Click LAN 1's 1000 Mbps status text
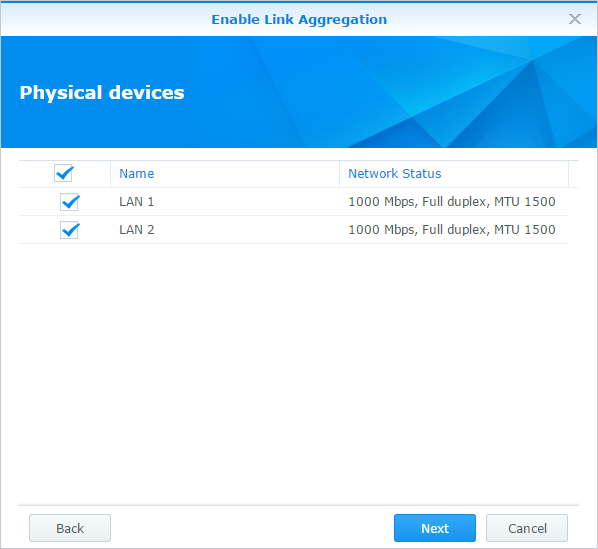Viewport: 598px width, 549px height. pos(452,202)
